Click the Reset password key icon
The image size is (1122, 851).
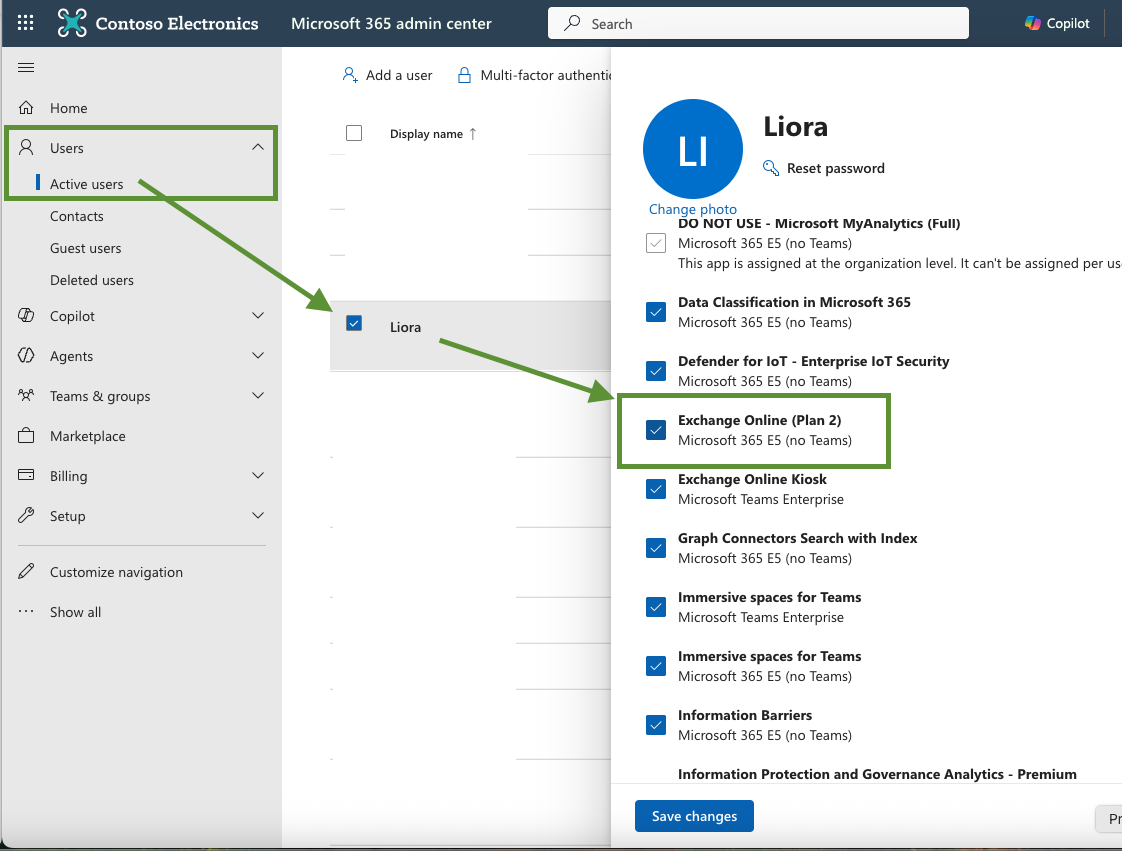point(771,168)
